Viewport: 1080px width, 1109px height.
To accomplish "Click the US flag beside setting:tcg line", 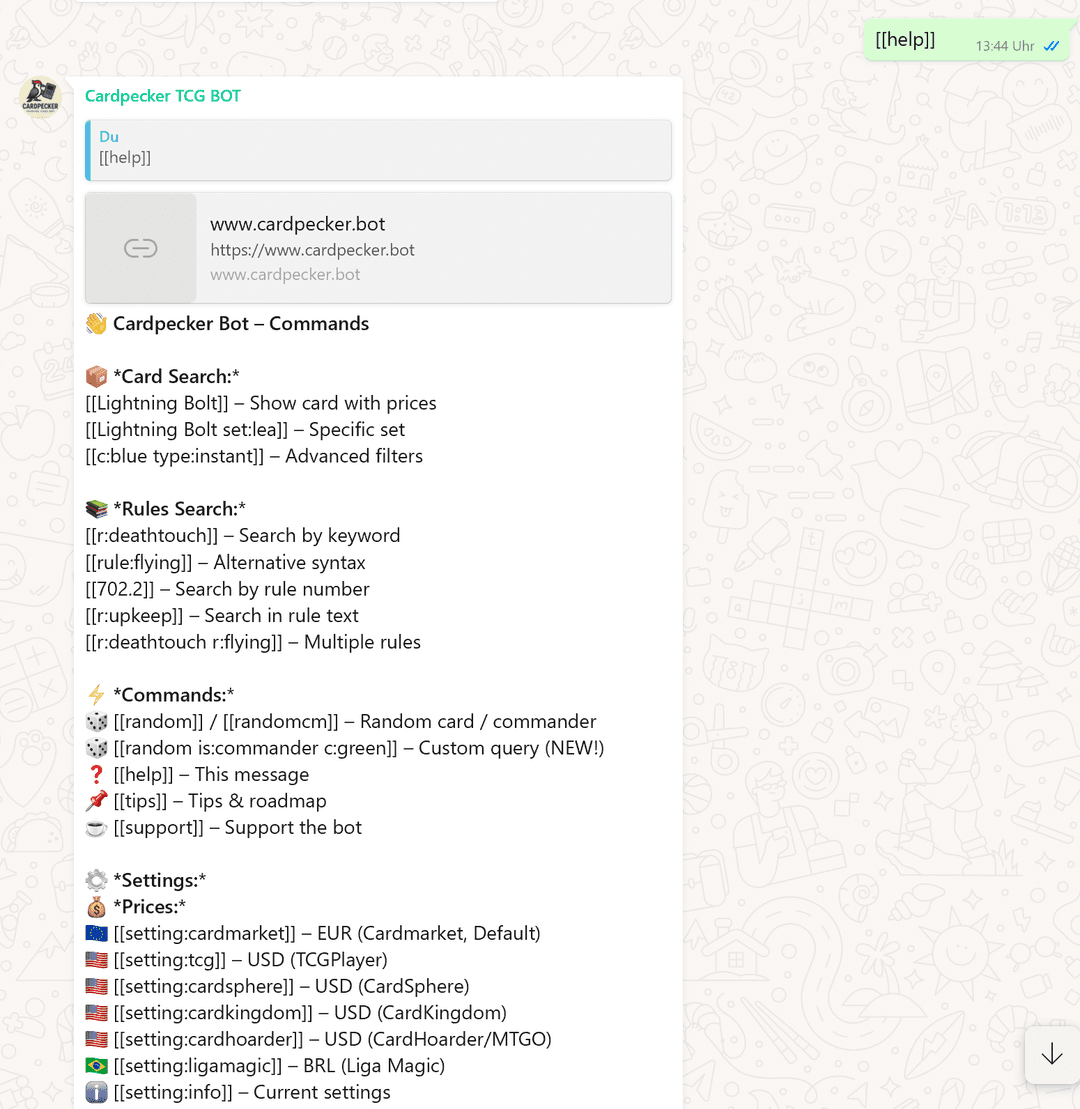I will (95, 959).
